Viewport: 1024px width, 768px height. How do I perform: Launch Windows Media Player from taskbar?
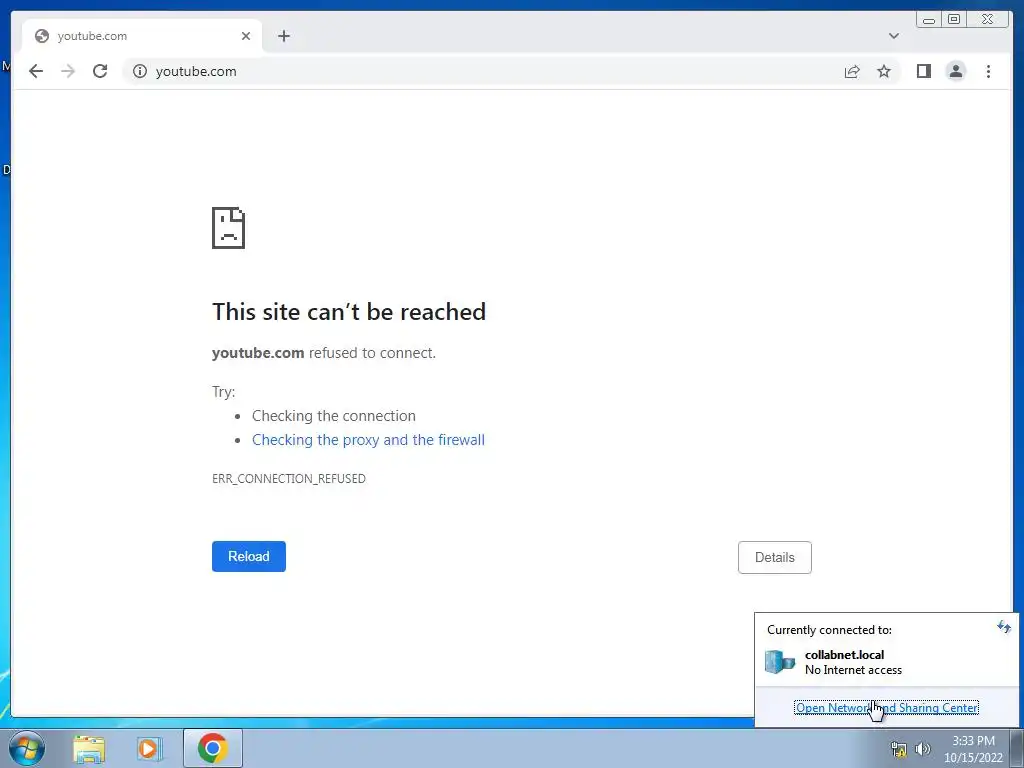coord(149,749)
